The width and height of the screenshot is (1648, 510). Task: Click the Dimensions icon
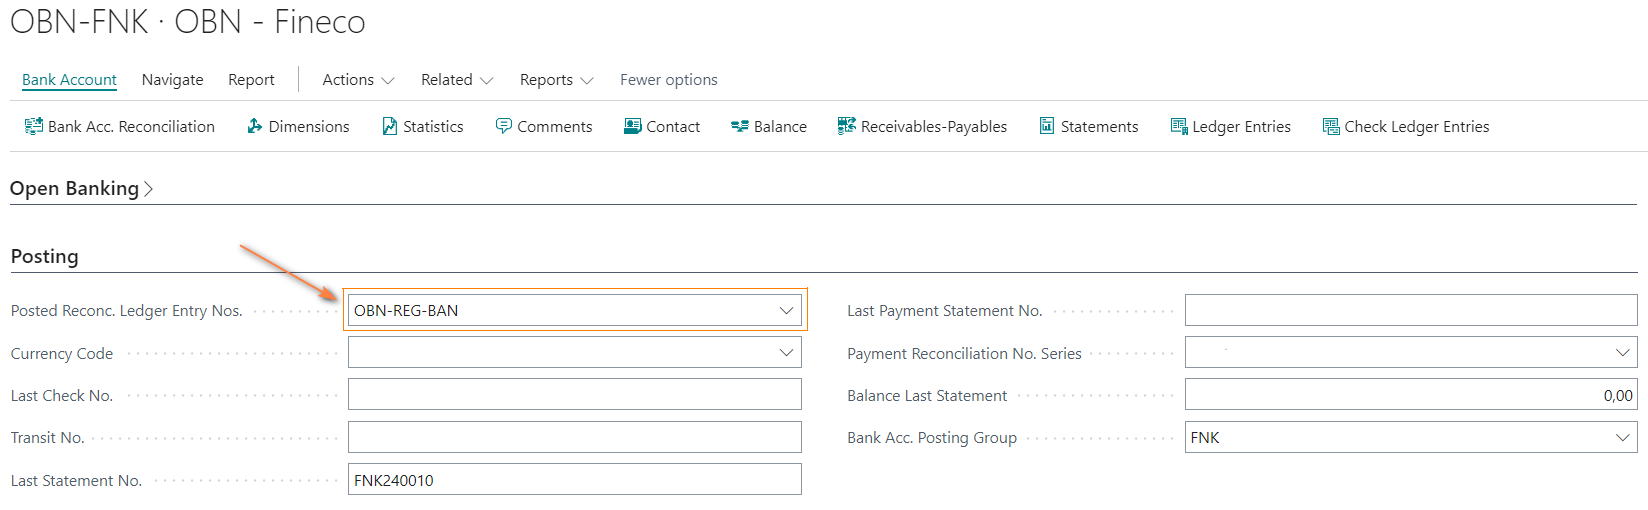pos(255,126)
